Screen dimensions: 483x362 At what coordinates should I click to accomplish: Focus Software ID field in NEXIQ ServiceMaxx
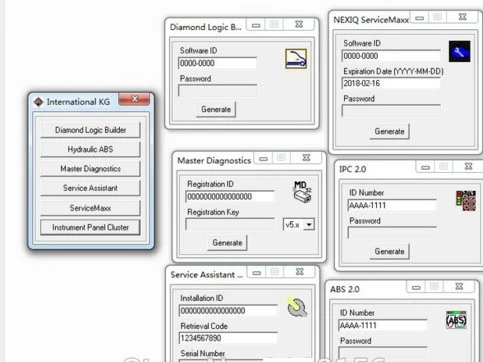tap(391, 56)
